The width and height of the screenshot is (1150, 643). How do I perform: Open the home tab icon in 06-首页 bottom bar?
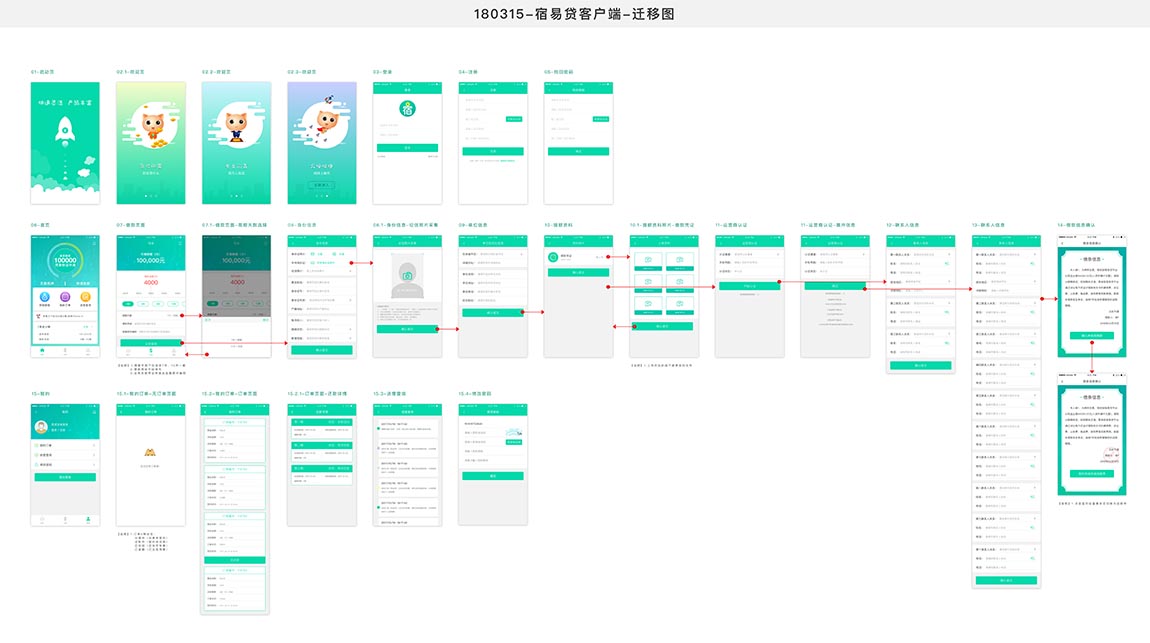42,350
